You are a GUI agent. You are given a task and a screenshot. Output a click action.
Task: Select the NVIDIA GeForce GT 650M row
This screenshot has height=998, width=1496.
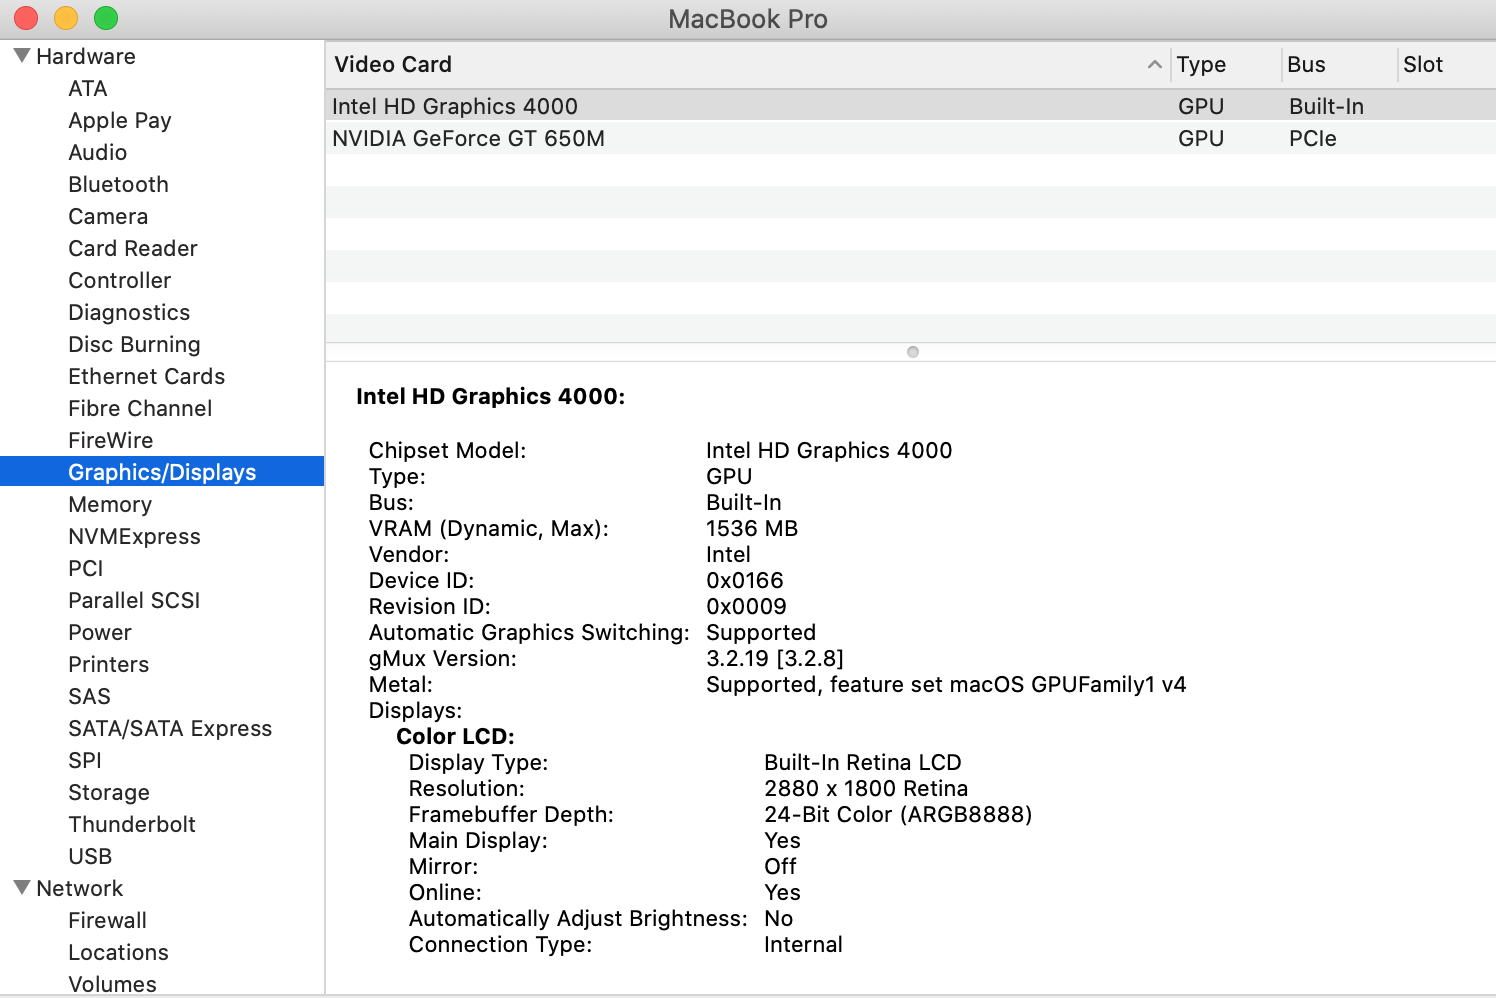910,138
